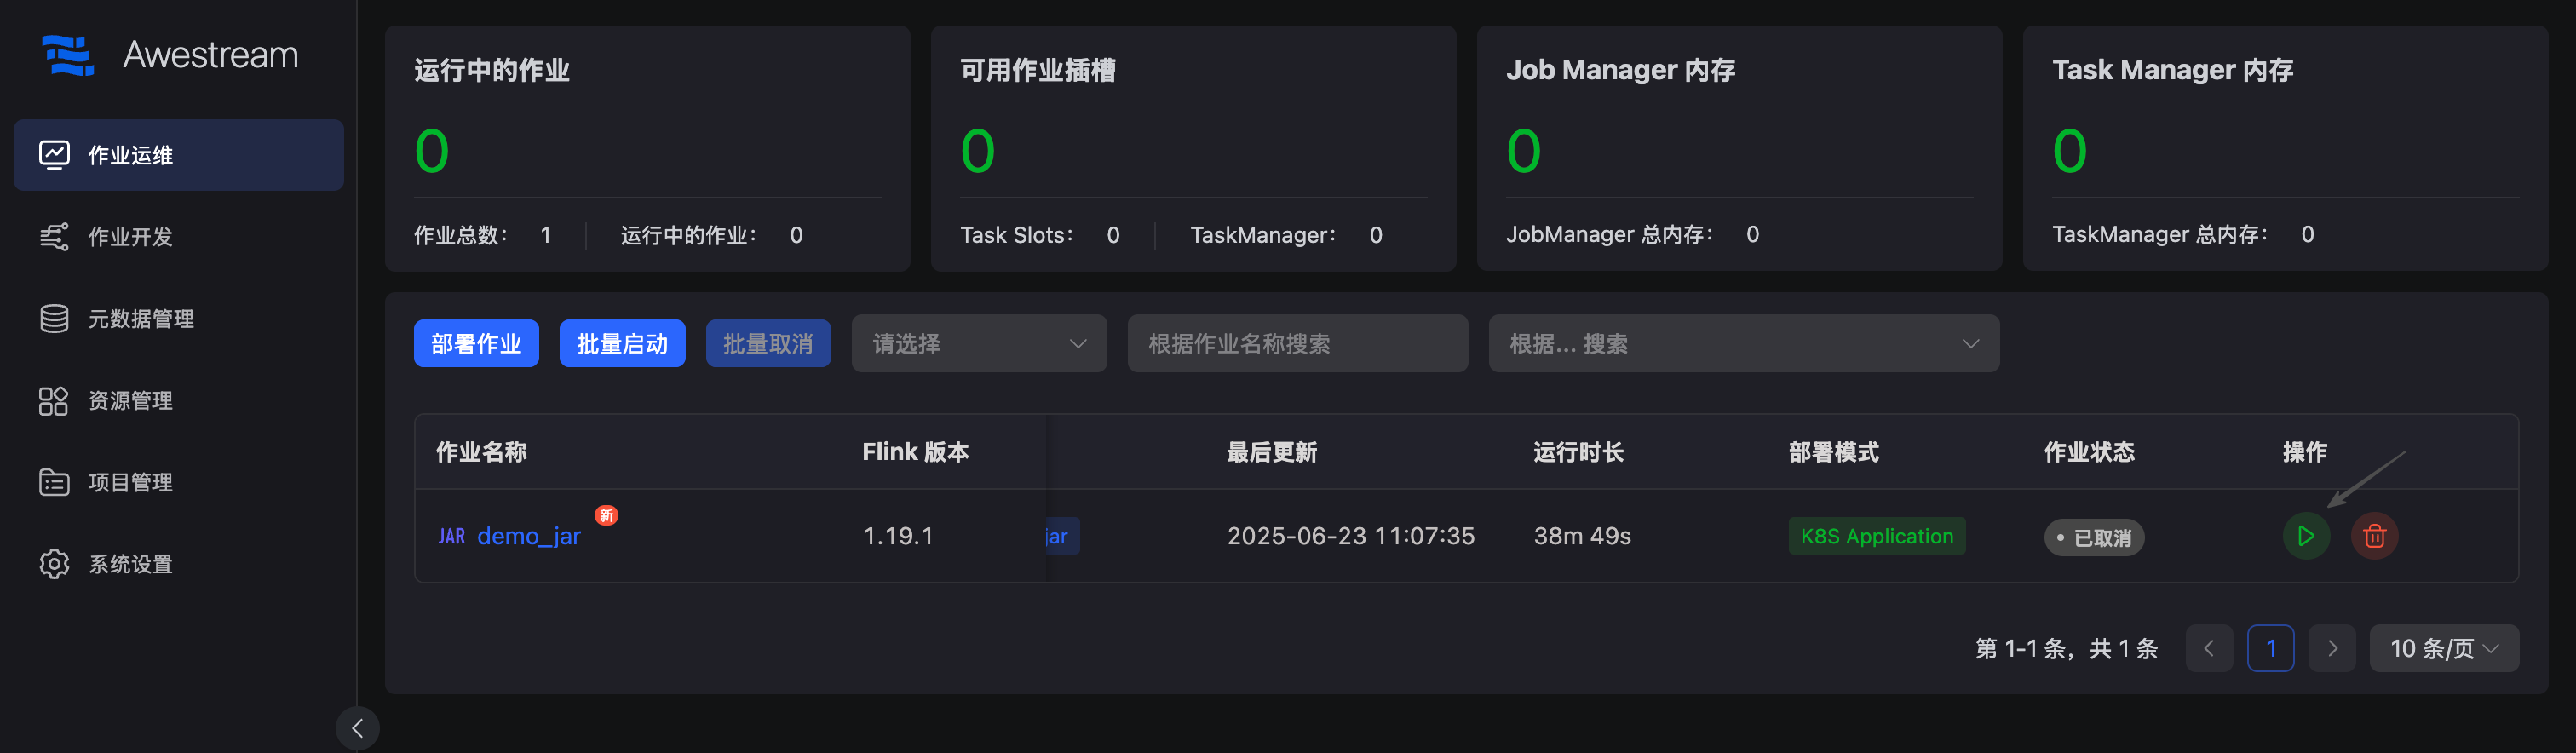Open the 项目管理 sidebar menu

click(130, 483)
